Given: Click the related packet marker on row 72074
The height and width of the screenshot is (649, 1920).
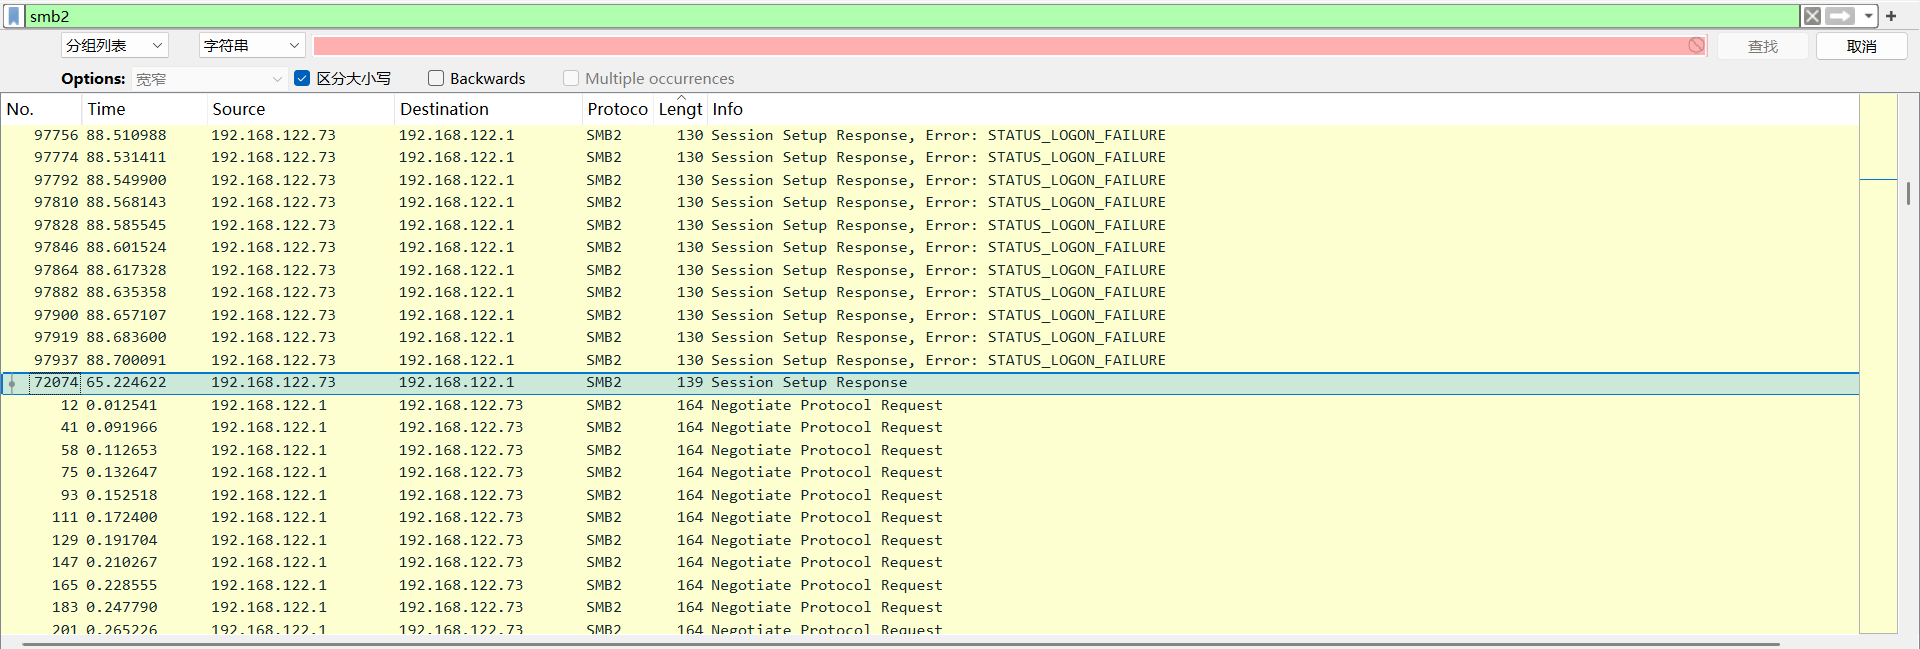Looking at the screenshot, I should 12,383.
